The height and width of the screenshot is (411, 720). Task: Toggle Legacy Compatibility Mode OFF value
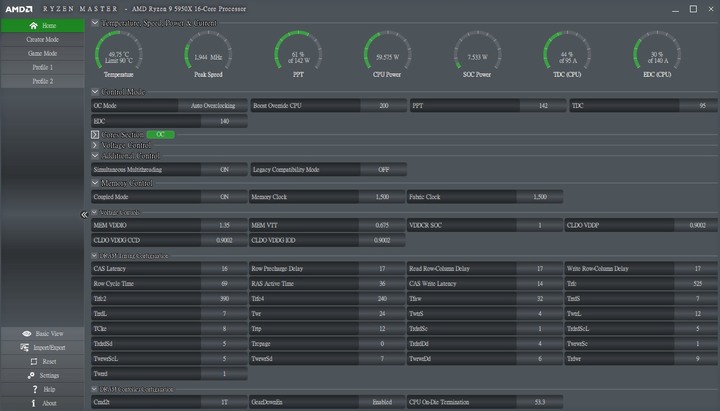pyautogui.click(x=383, y=169)
